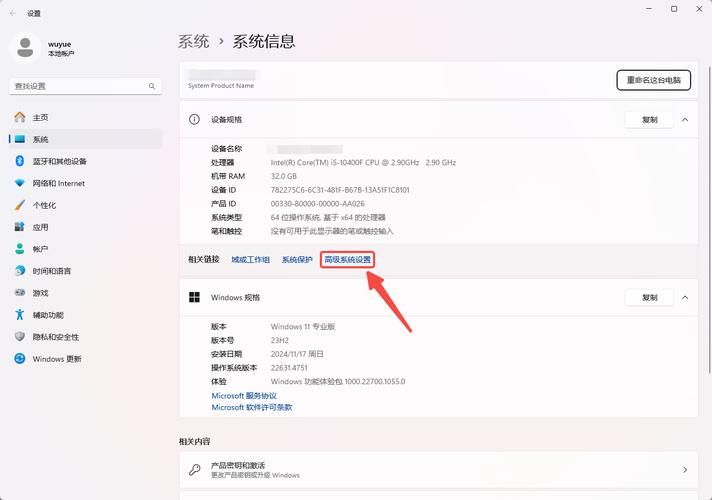This screenshot has width=712, height=500.
Task: Click 重命名这台电脑 button
Action: [653, 80]
